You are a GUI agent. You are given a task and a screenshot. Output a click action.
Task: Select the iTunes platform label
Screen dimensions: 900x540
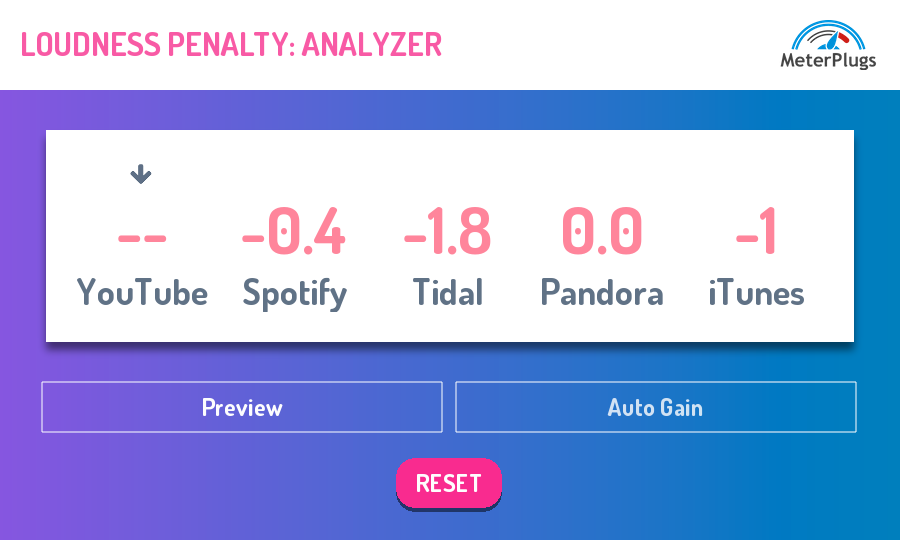click(756, 293)
